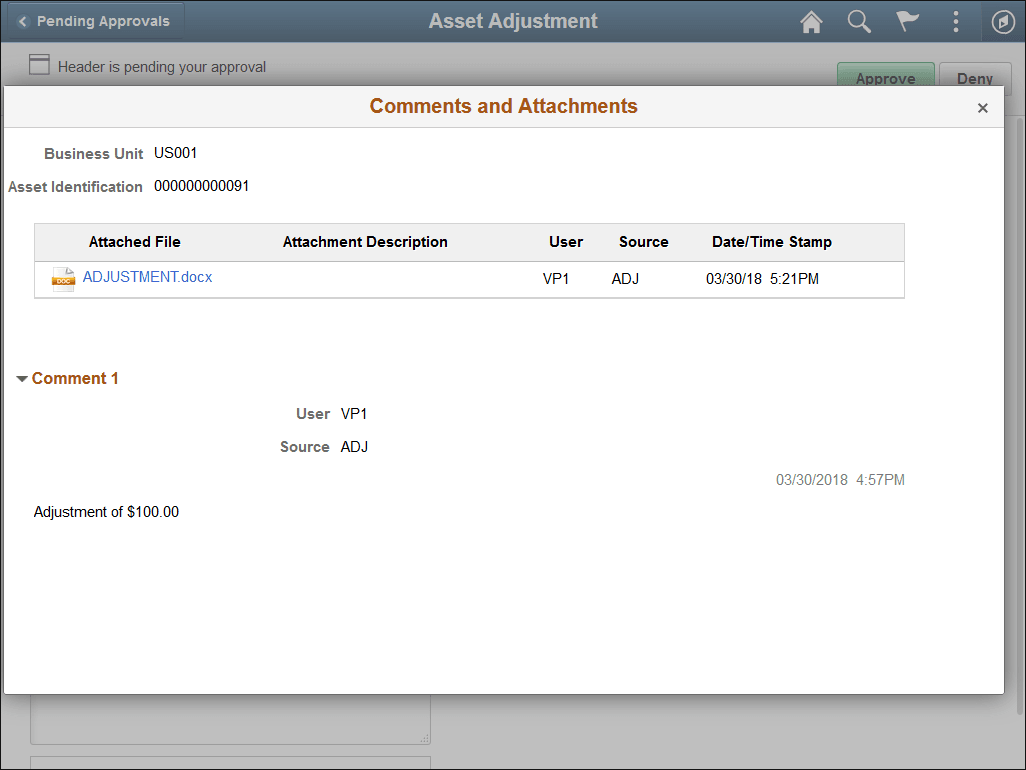This screenshot has width=1026, height=770.
Task: Click the pending header approval icon
Action: point(39,64)
